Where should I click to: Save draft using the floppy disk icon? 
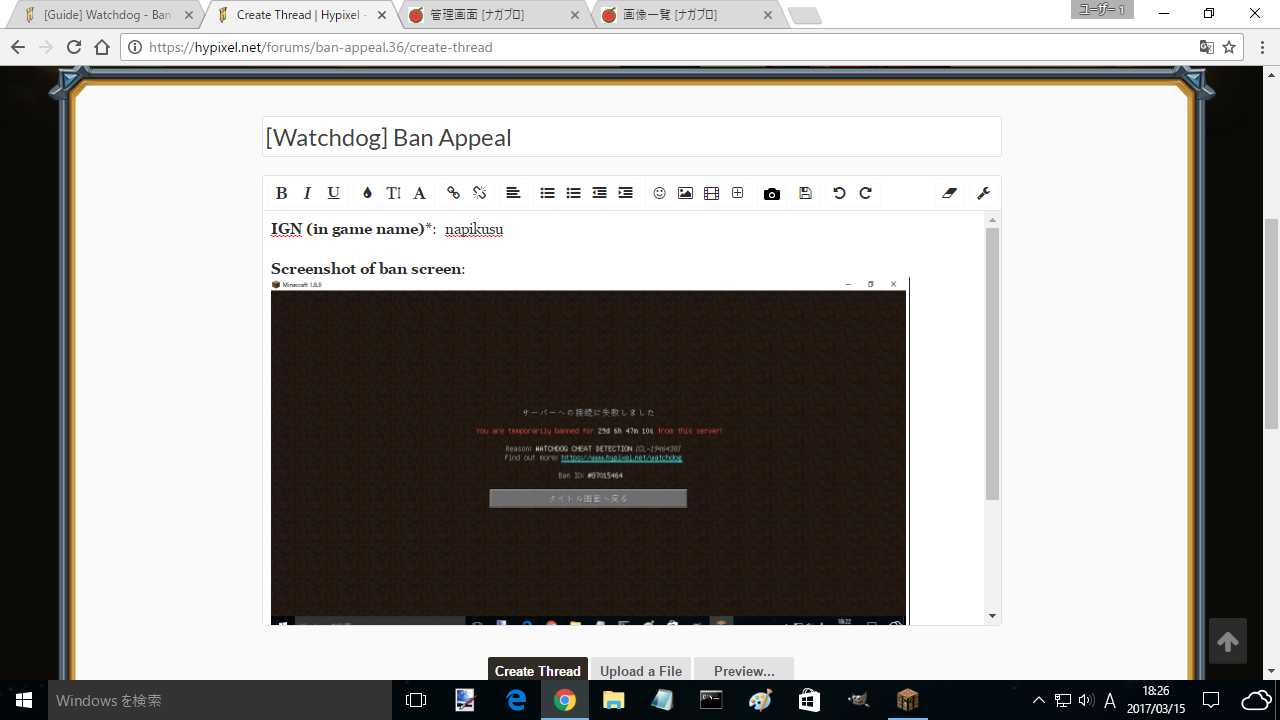click(x=805, y=193)
